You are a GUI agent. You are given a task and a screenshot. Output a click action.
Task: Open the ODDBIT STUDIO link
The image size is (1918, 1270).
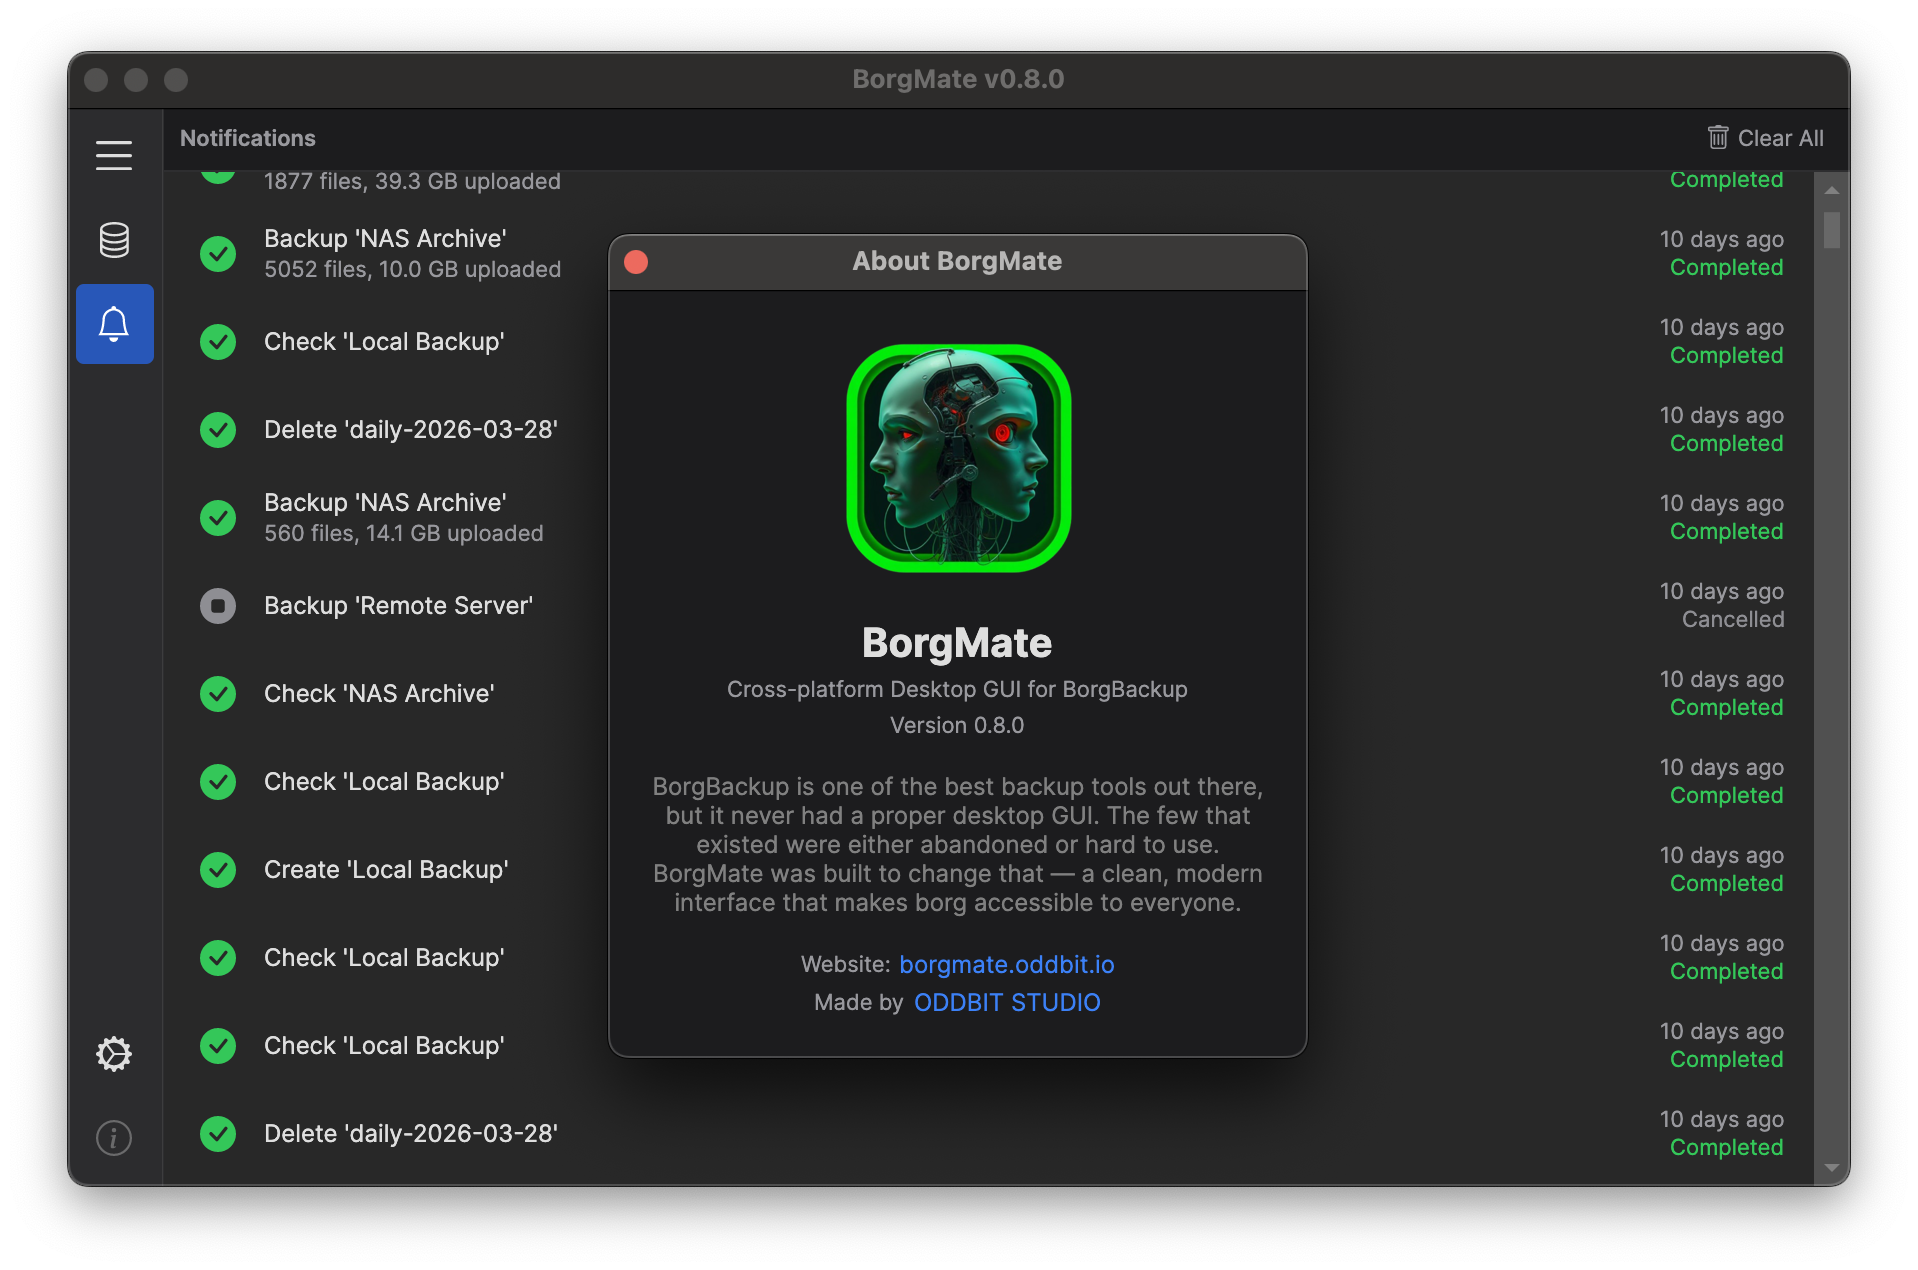pos(1006,1003)
